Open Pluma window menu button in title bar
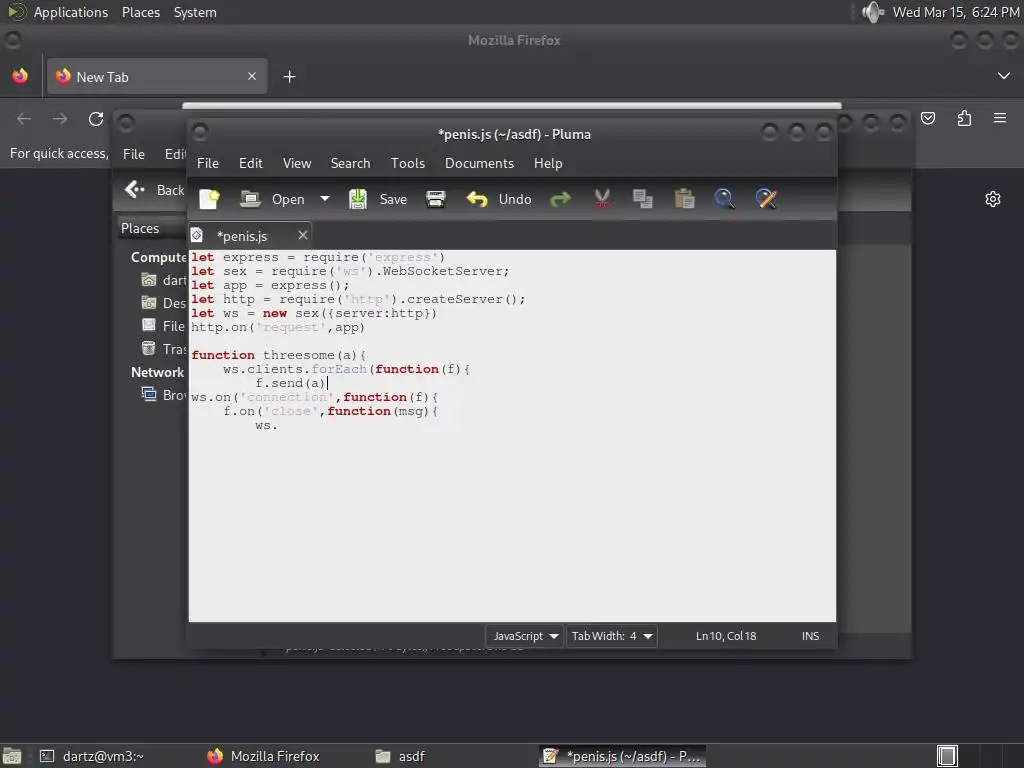 [x=200, y=133]
